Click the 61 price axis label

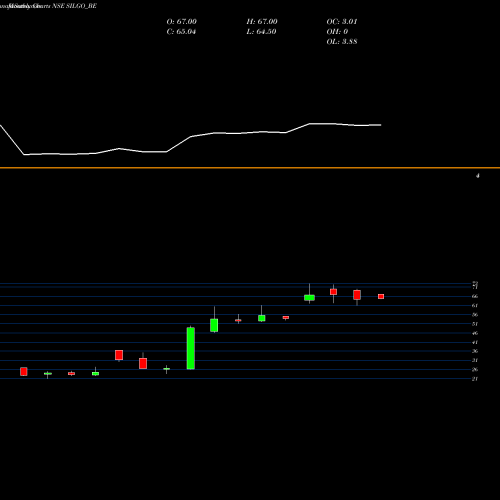pos(475,305)
